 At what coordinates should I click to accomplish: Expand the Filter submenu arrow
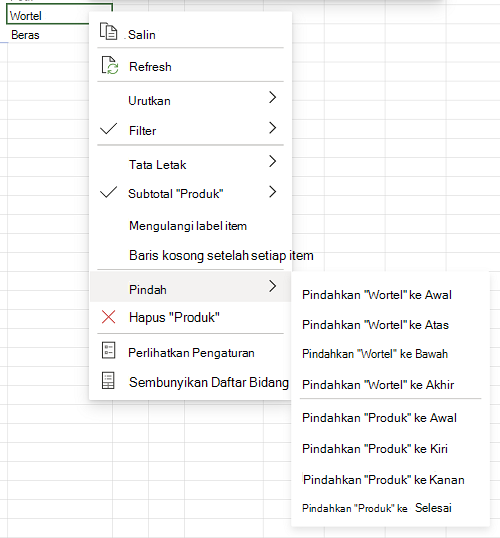click(272, 128)
